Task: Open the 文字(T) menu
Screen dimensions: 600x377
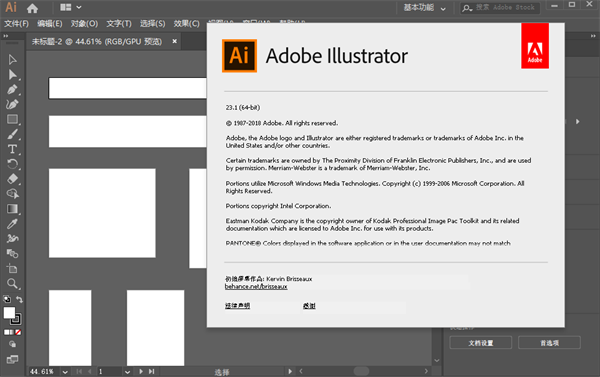Action: pyautogui.click(x=119, y=24)
